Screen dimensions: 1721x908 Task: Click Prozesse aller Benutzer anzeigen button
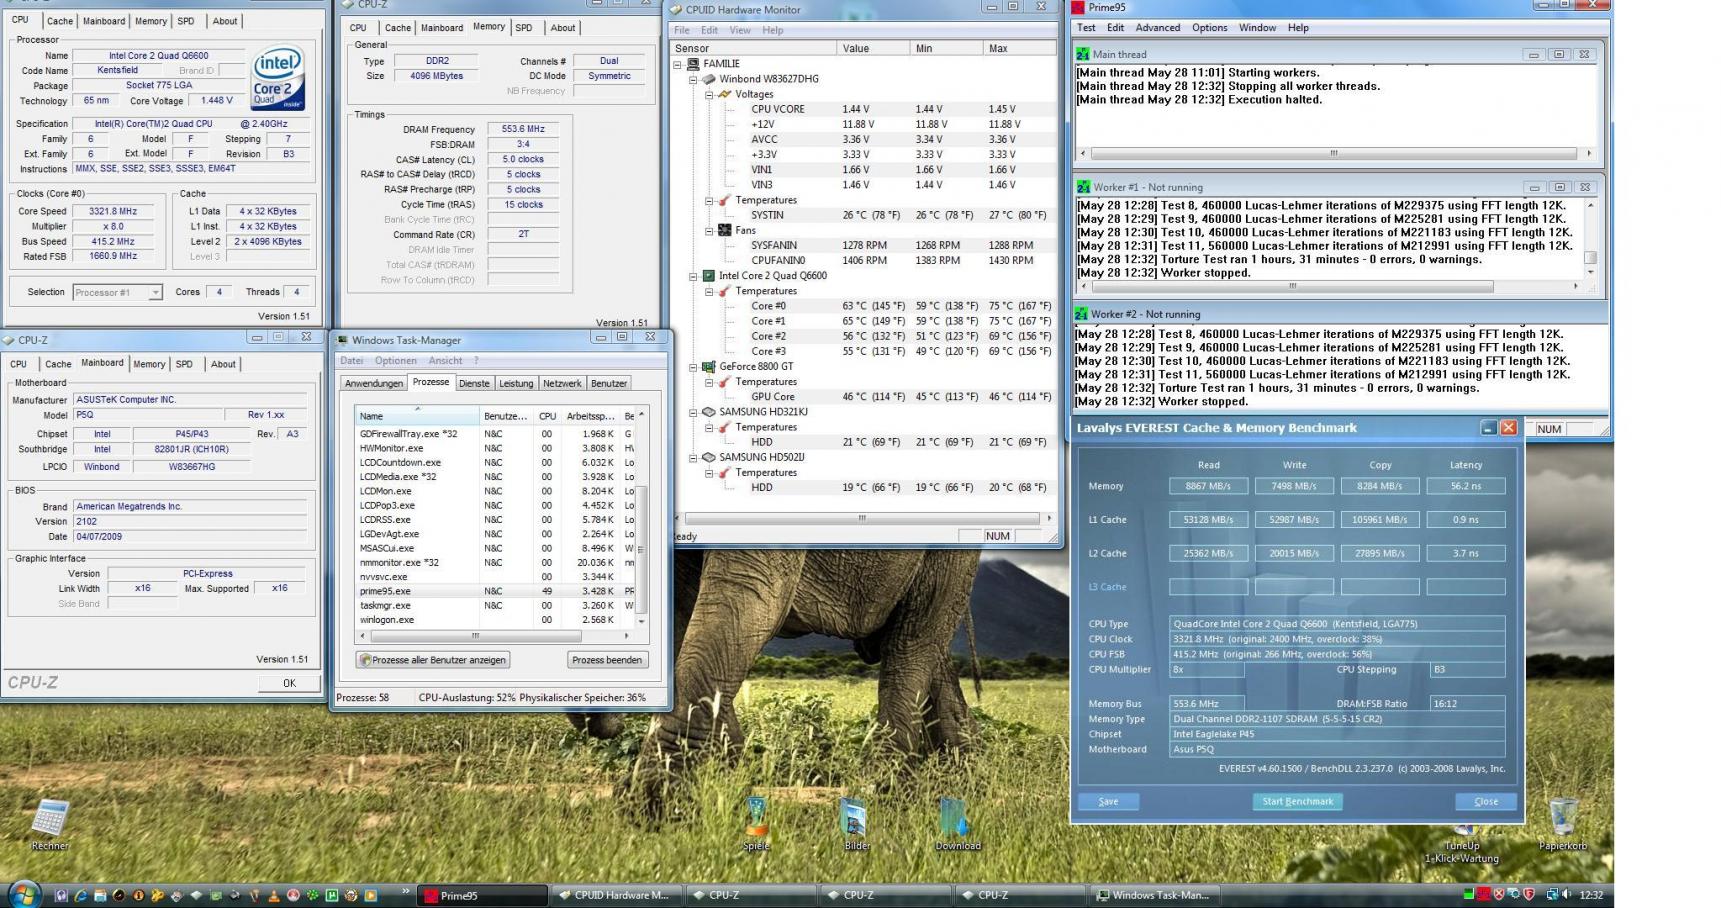[x=433, y=660]
